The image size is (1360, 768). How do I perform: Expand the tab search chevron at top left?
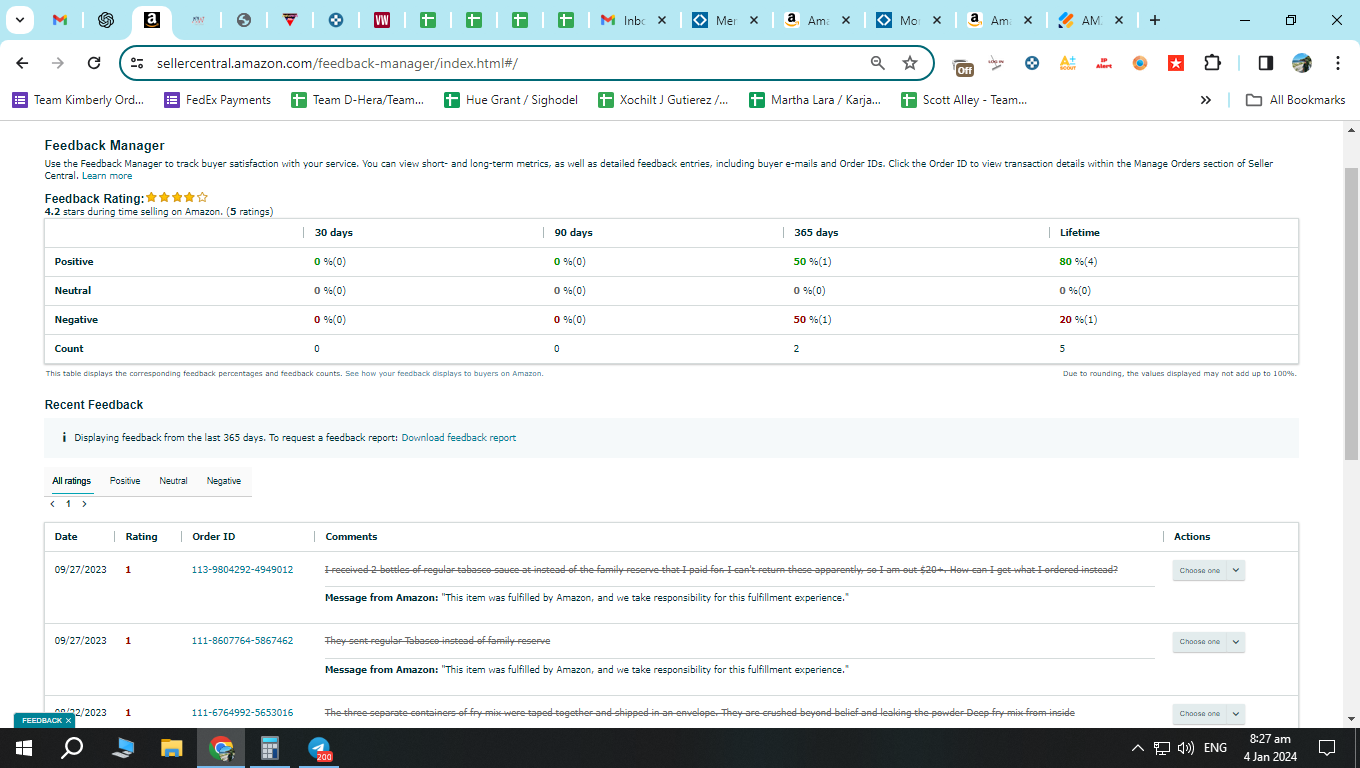coord(19,20)
